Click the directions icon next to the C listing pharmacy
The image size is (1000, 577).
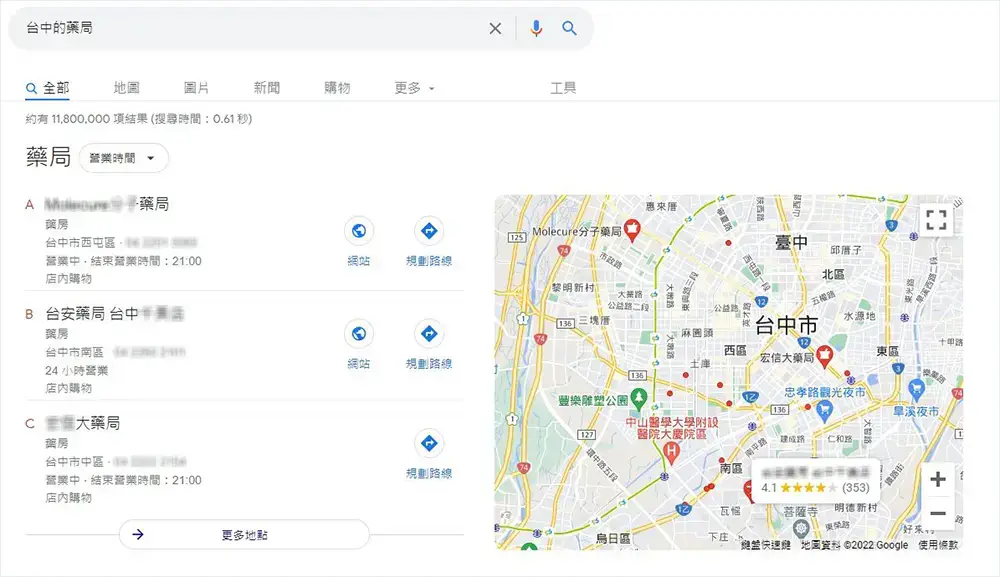point(428,443)
